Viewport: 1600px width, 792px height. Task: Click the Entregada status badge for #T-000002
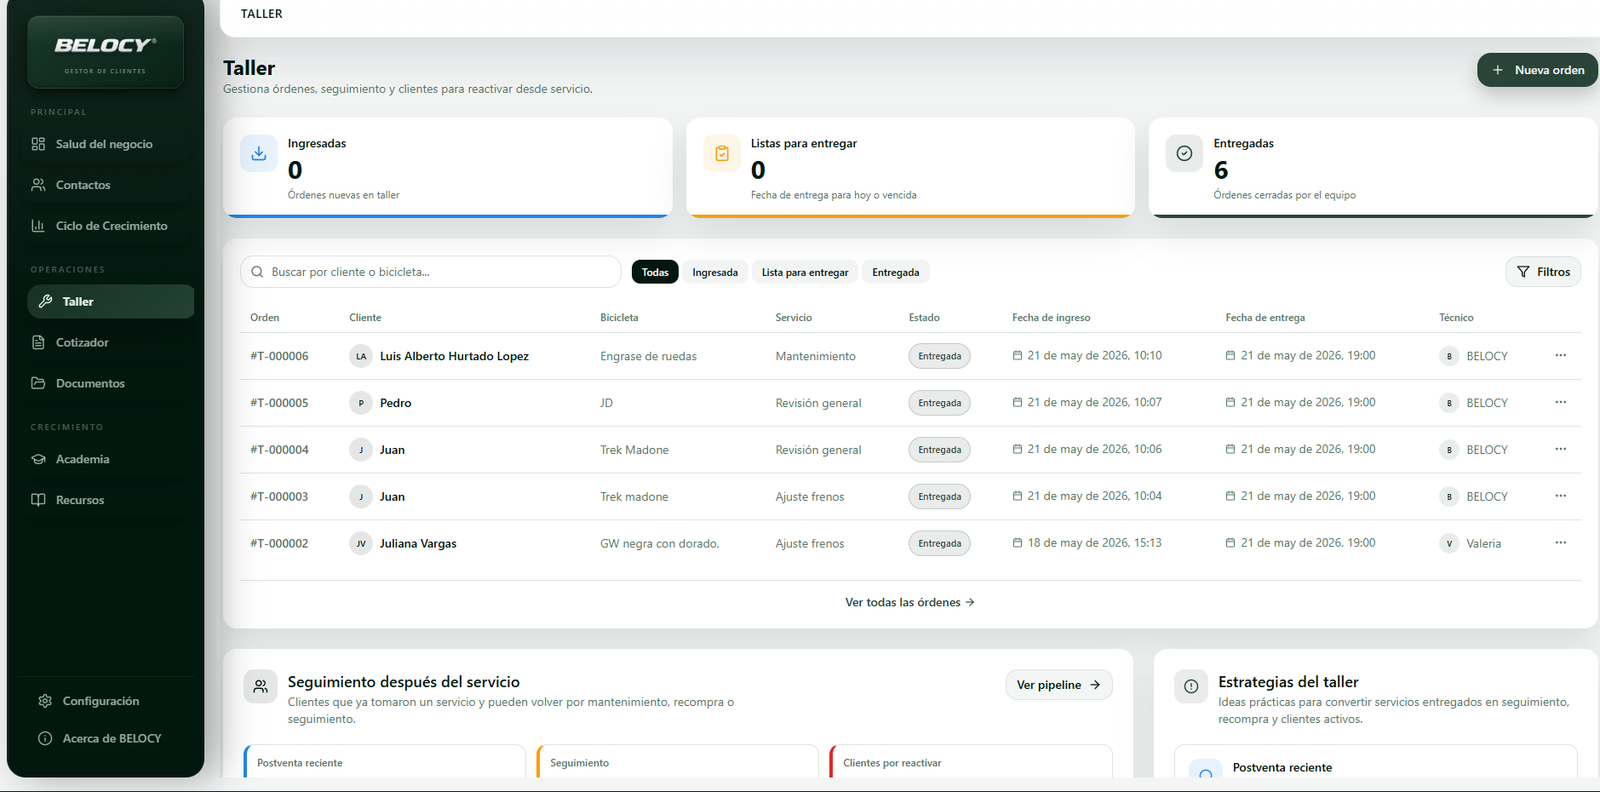click(x=939, y=544)
